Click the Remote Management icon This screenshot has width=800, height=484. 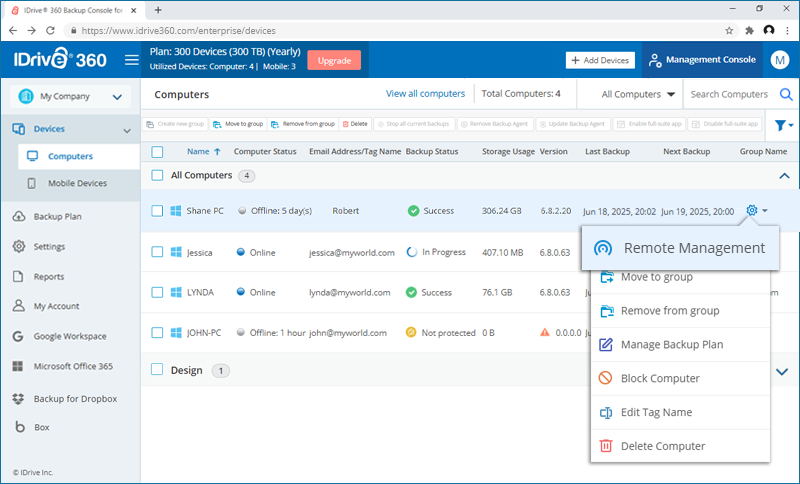pyautogui.click(x=603, y=248)
